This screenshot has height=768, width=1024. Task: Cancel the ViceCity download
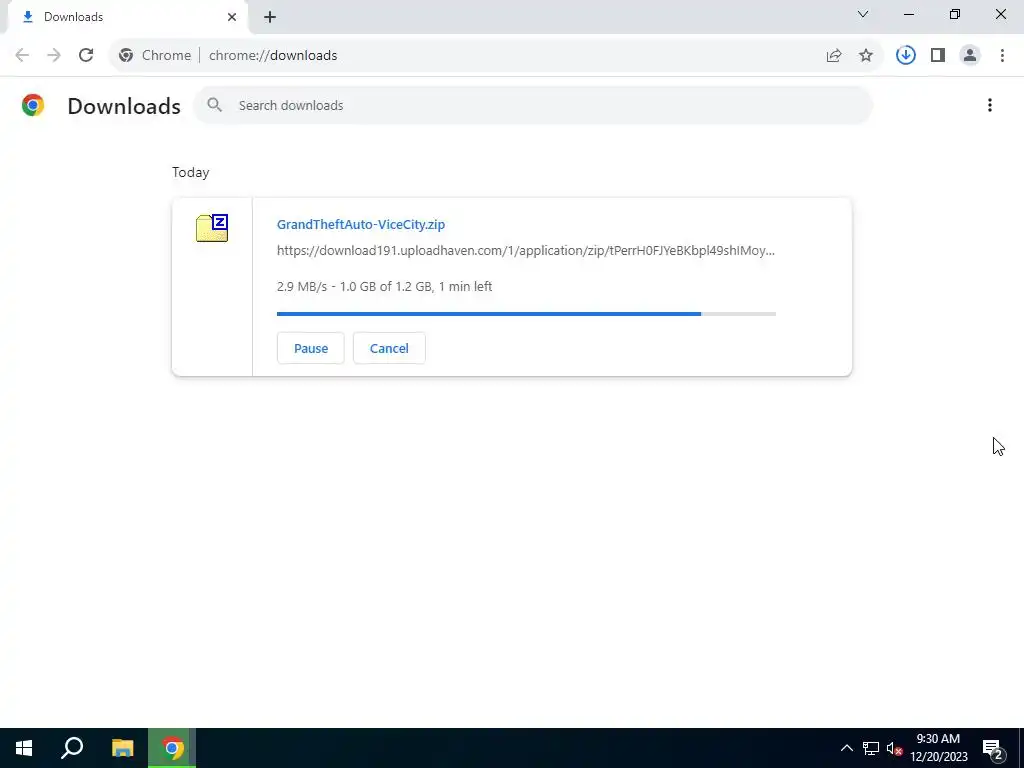(389, 348)
